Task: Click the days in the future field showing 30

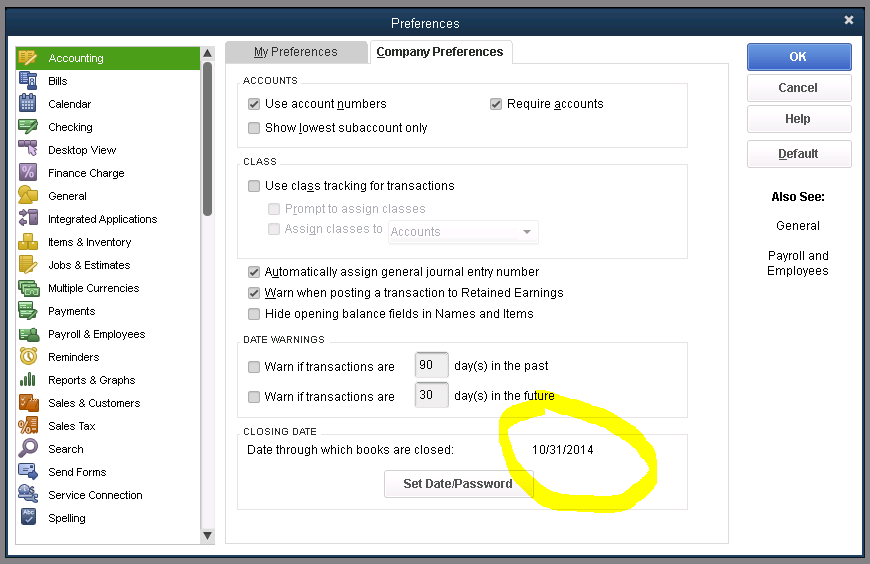Action: (432, 395)
